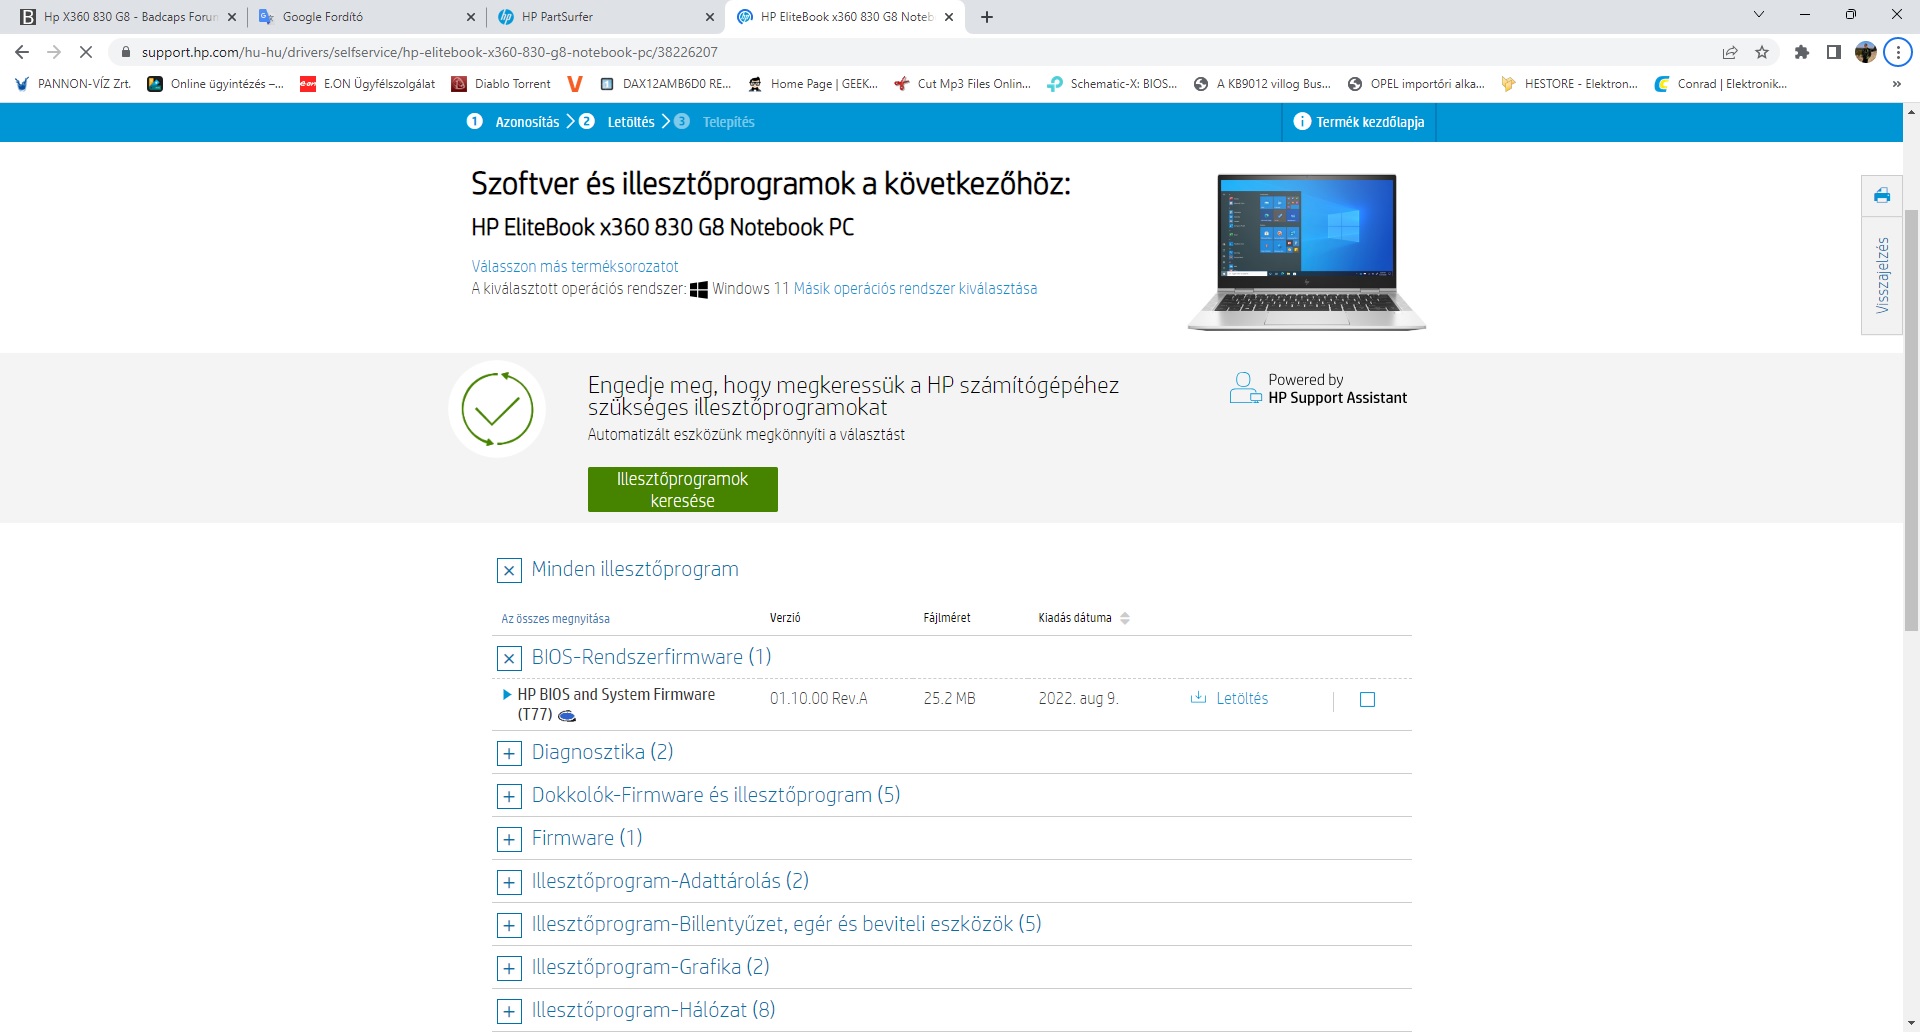The image size is (1920, 1032).
Task: Toggle the browser side panel icon
Action: coord(1834,52)
